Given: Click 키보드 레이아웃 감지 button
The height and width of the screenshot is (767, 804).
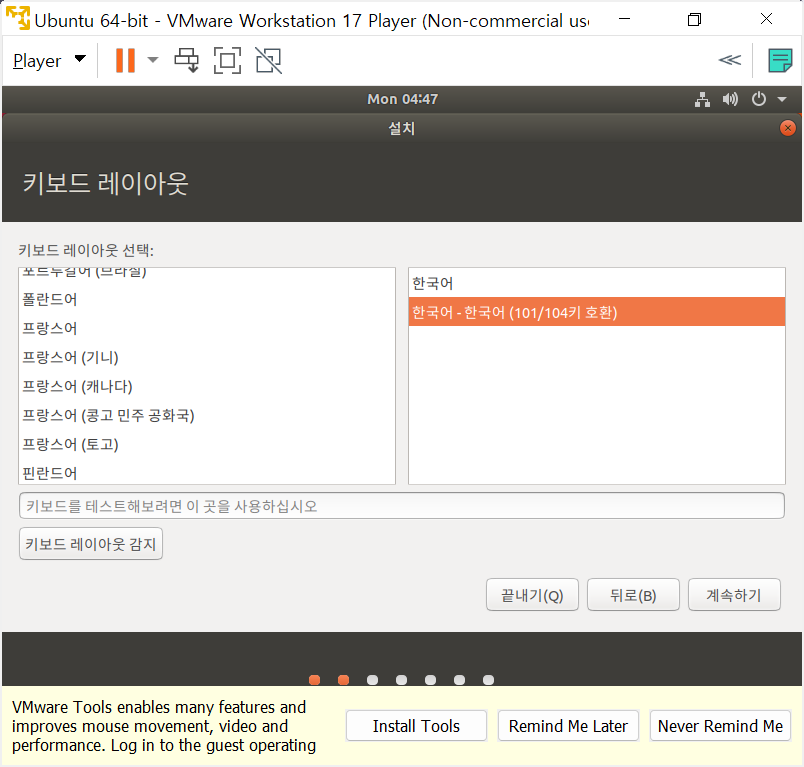Looking at the screenshot, I should pos(91,544).
